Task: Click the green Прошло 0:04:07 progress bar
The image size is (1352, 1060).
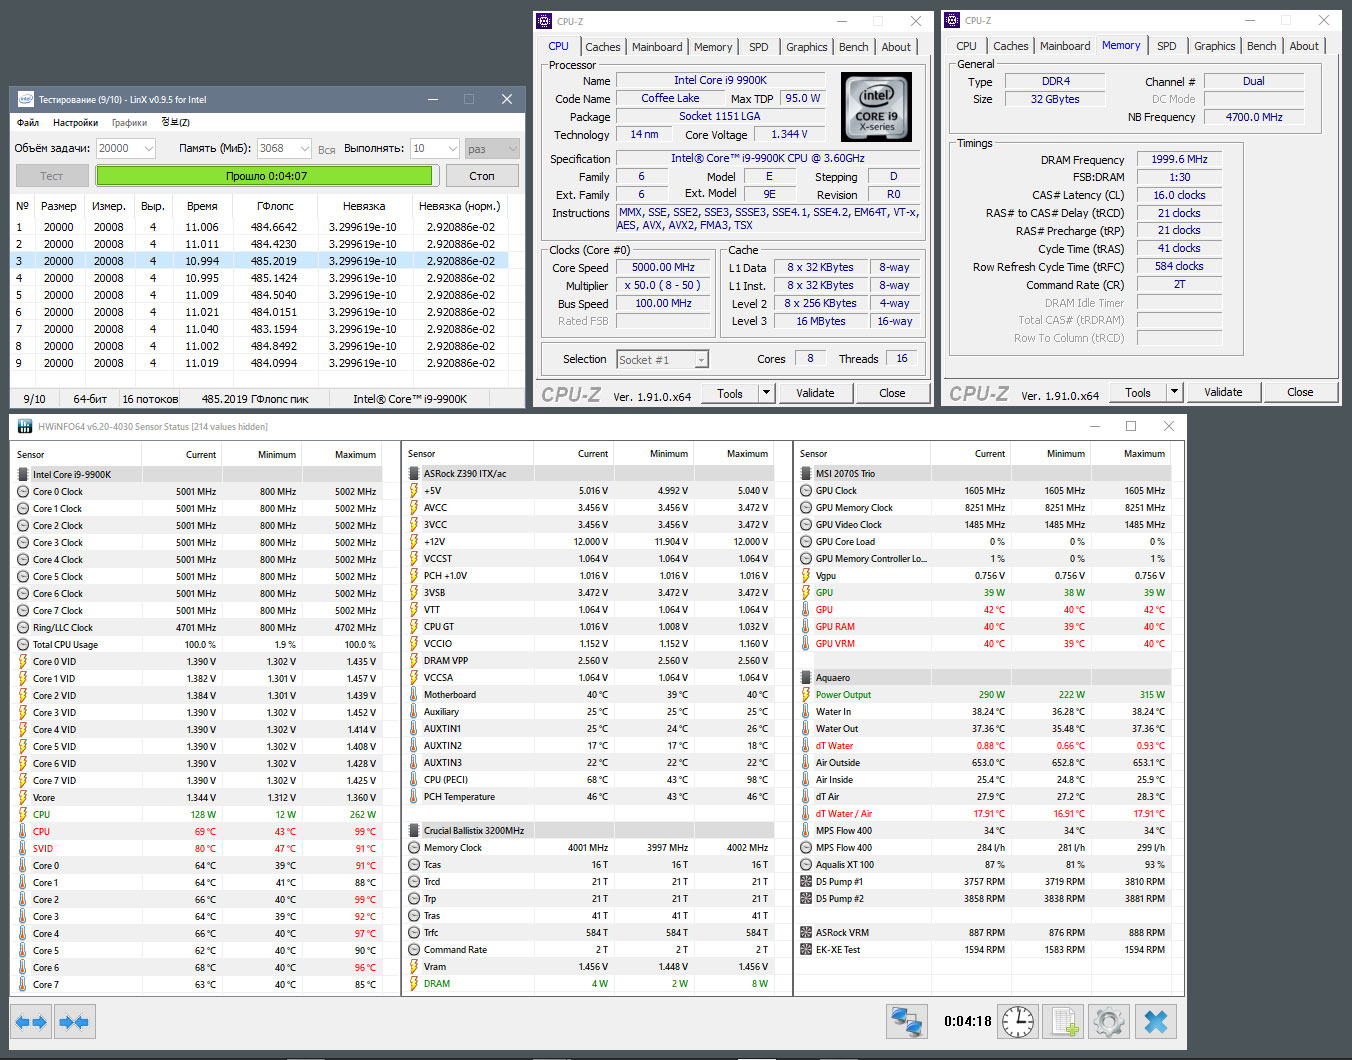Action: (x=266, y=176)
